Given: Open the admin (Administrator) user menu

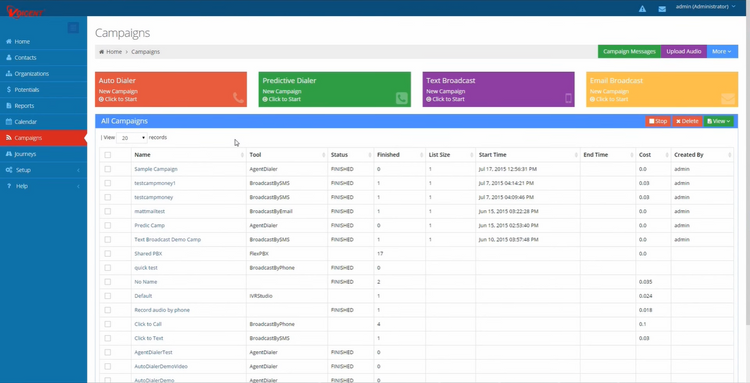Looking at the screenshot, I should 706,7.
